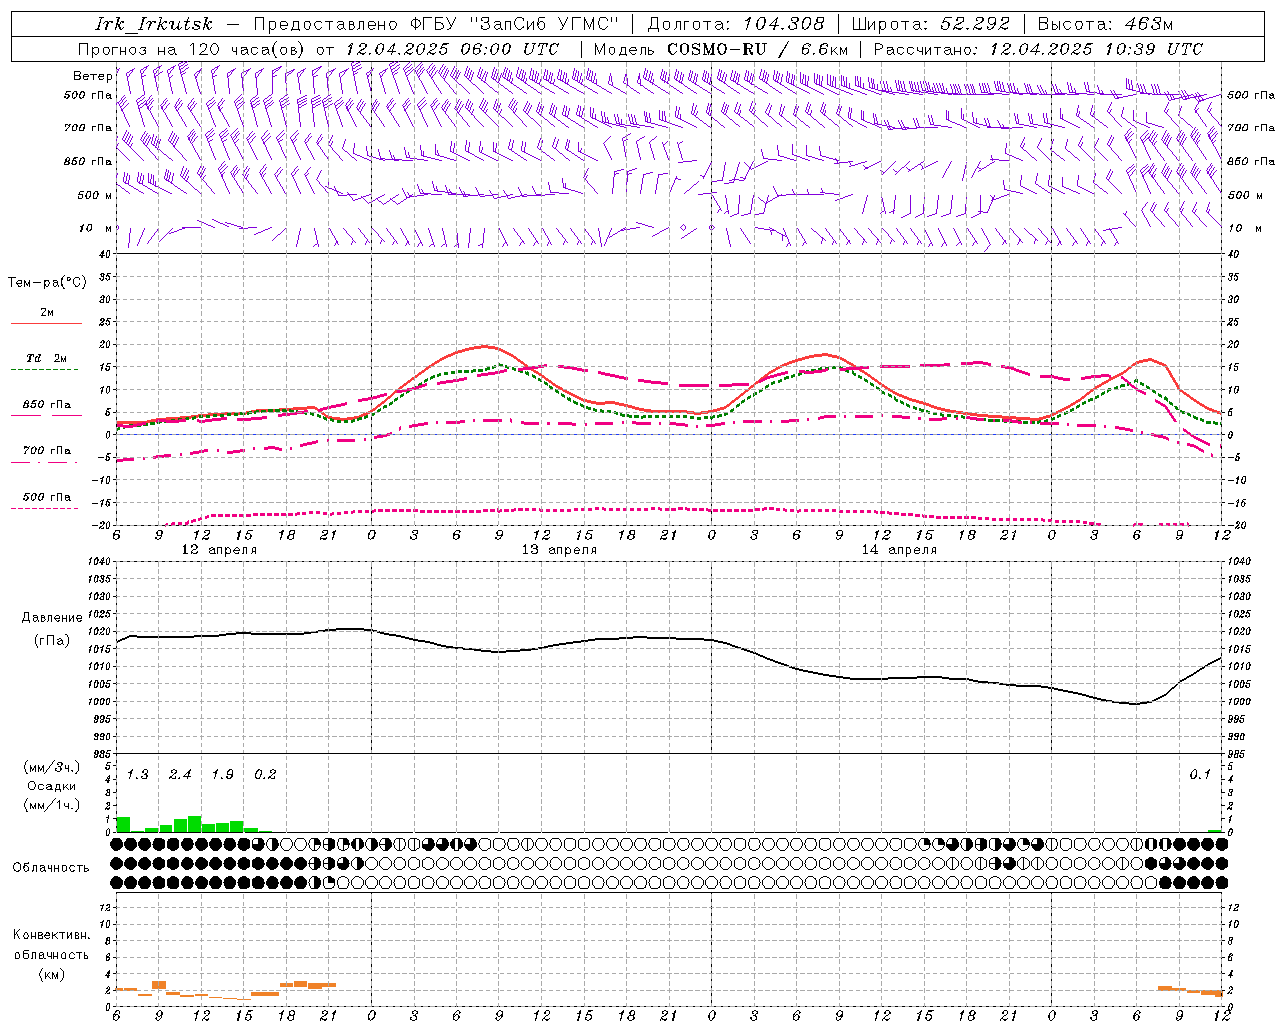Click the 3-hour precipitation value 0.2
The width and height of the screenshot is (1280, 1024).
265,775
